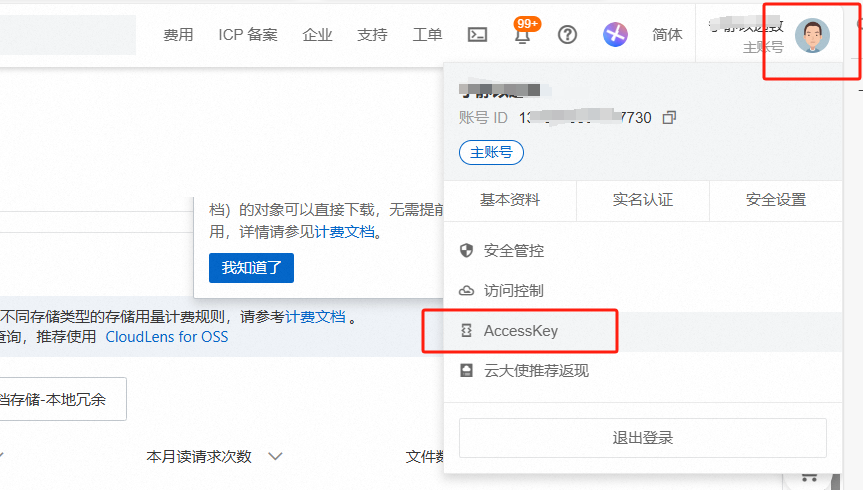
Task: Expand the 本月读请求次数 dropdown chevron
Action: point(275,456)
